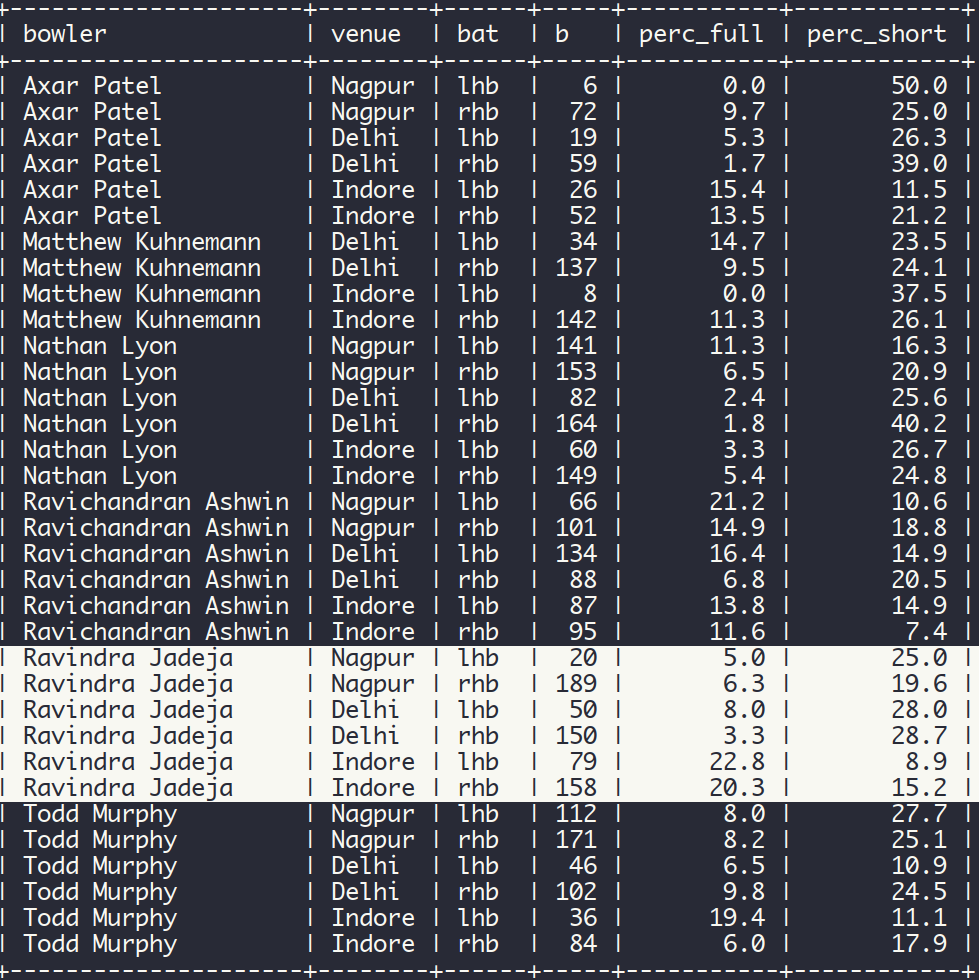The image size is (979, 980).
Task: Select the perc_short value 28.7
Action: [x=919, y=736]
